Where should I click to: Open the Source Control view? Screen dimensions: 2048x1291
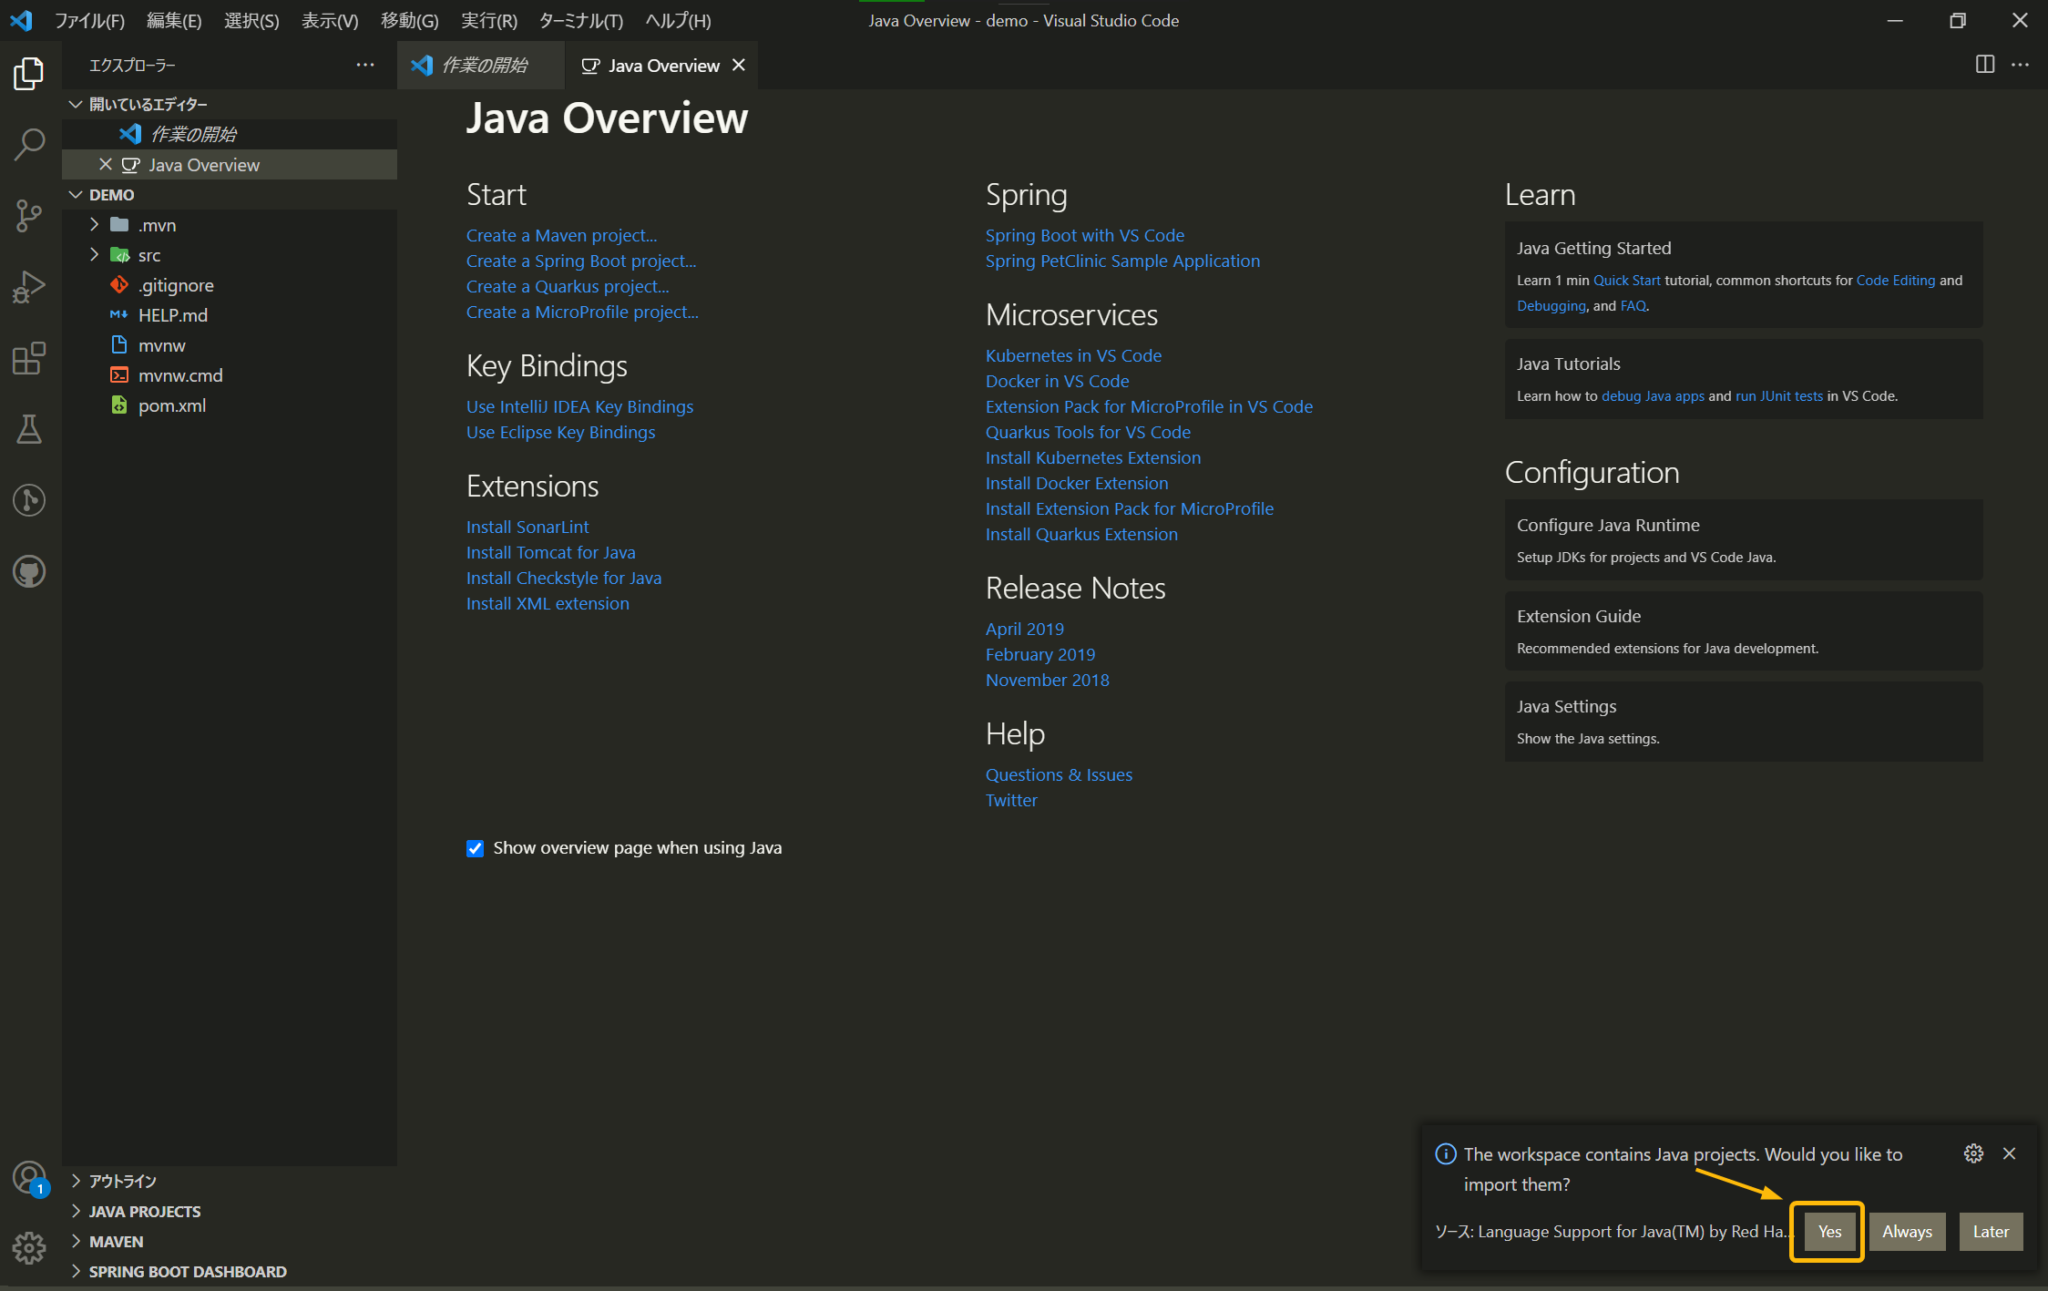[29, 215]
